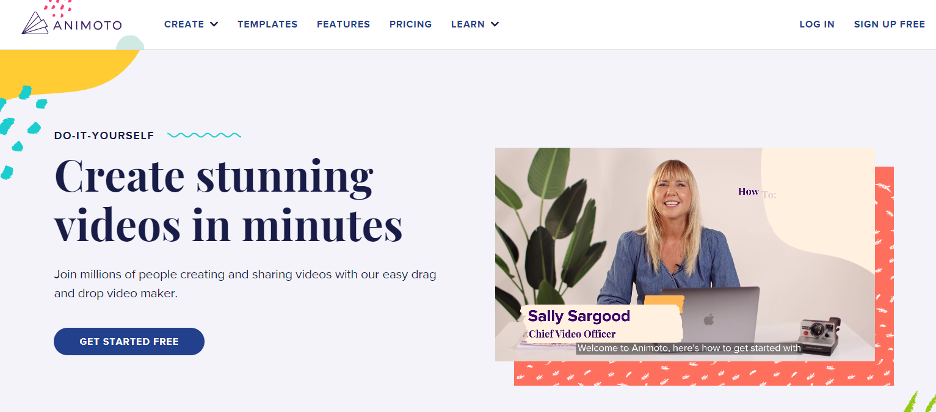
Task: Click the Apple logo on laptop
Action: [709, 319]
